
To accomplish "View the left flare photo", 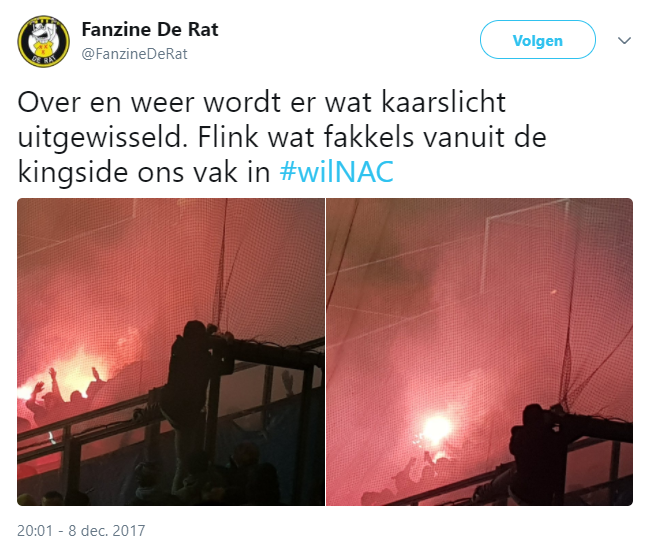I will pyautogui.click(x=171, y=352).
